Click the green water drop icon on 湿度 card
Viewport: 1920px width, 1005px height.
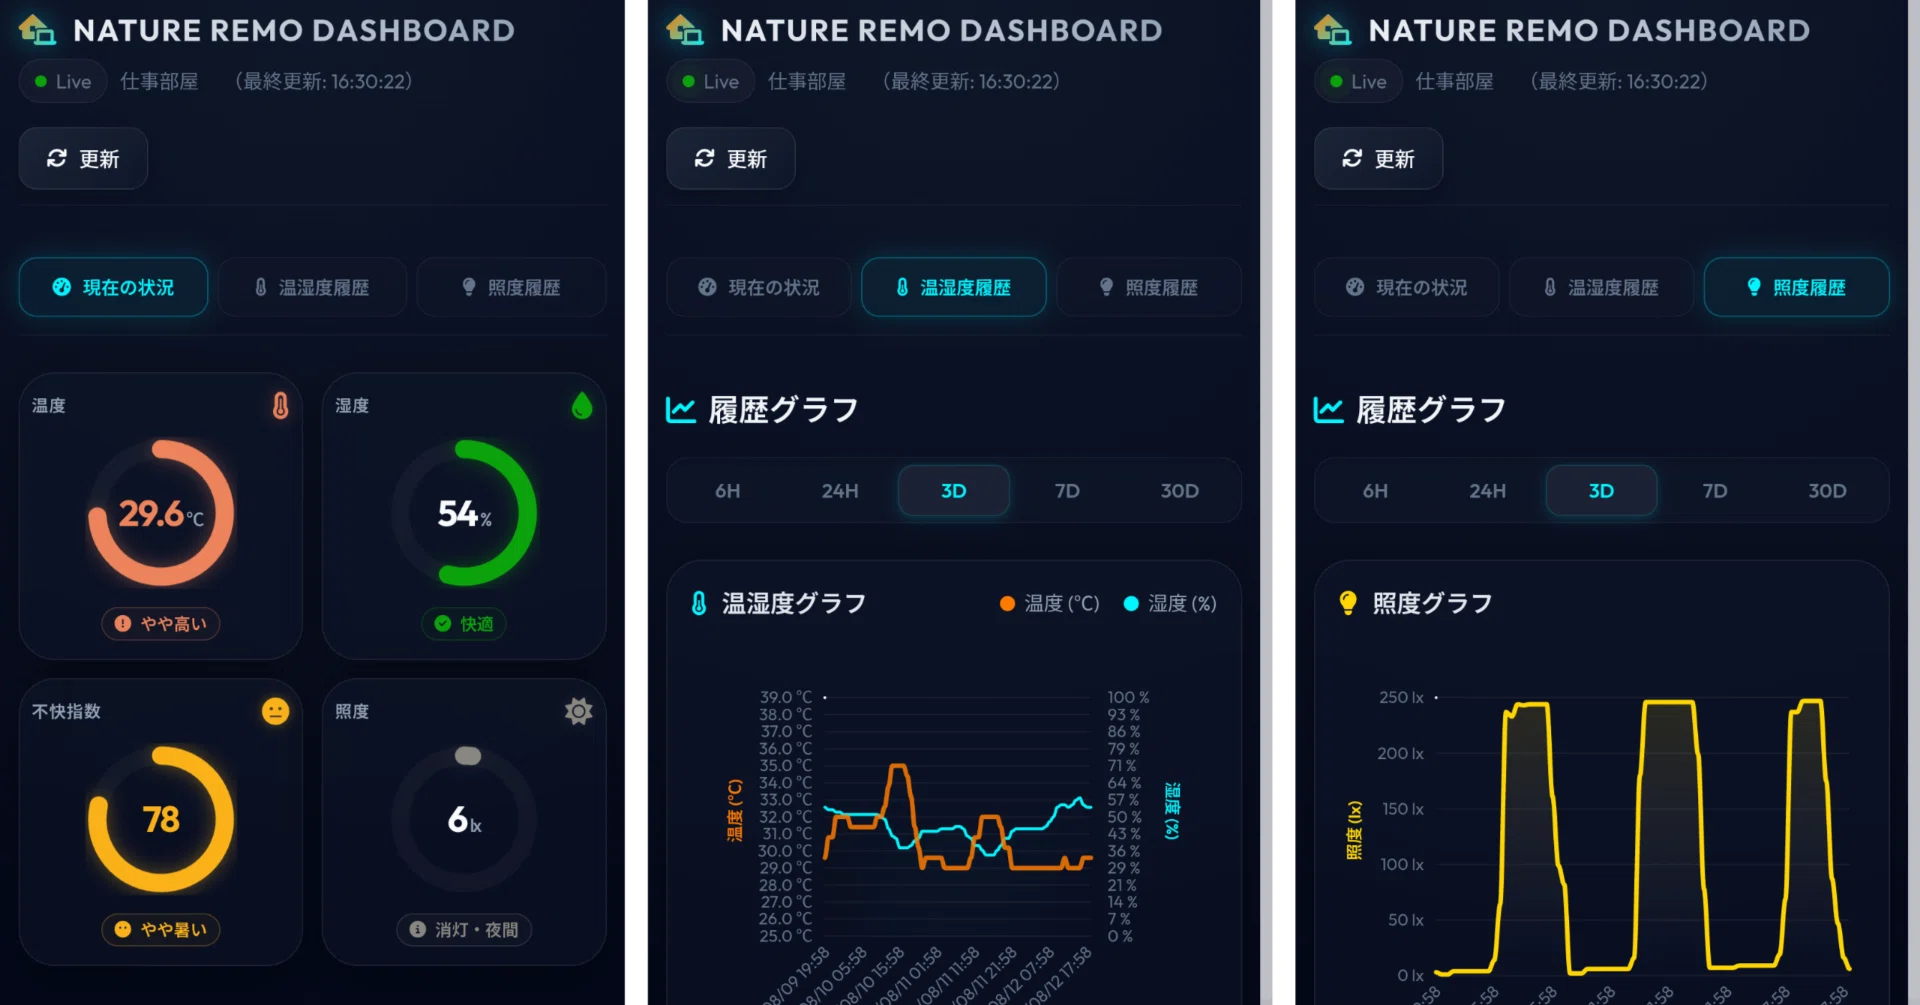click(x=582, y=405)
